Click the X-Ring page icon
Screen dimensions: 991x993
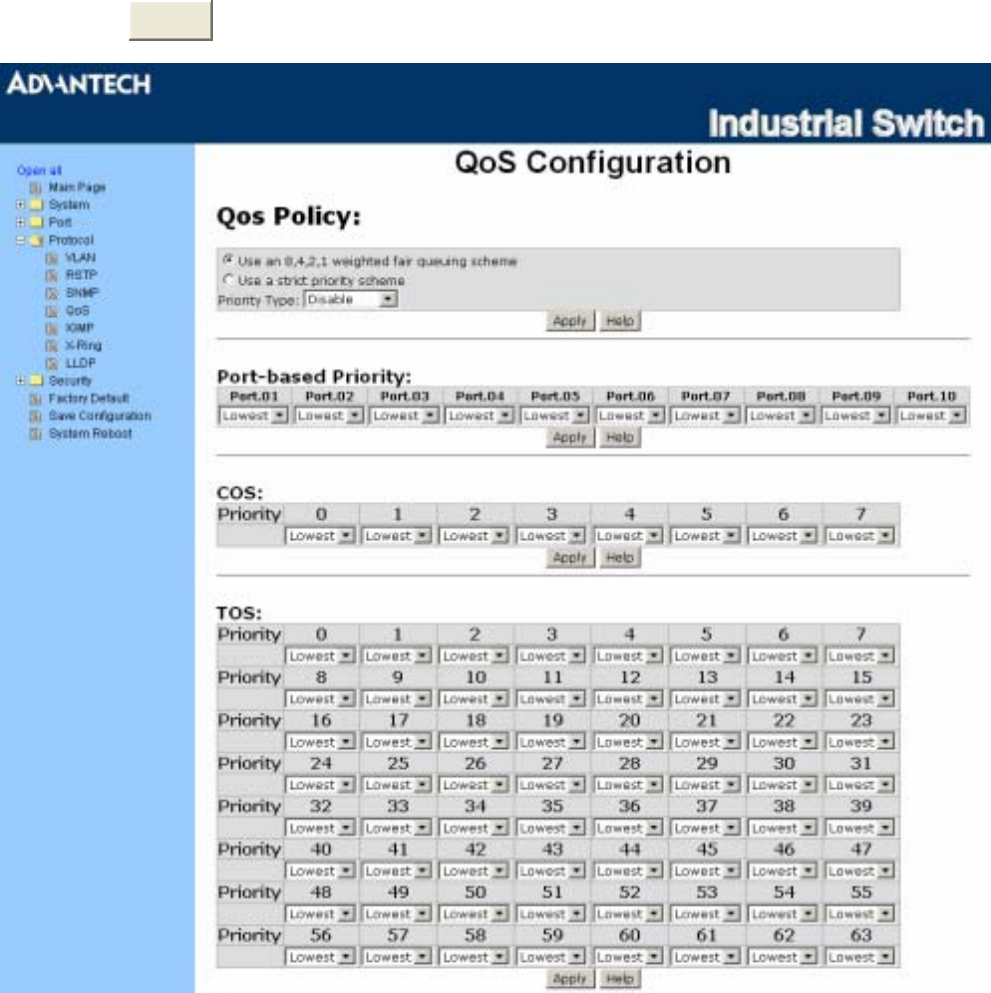click(53, 345)
